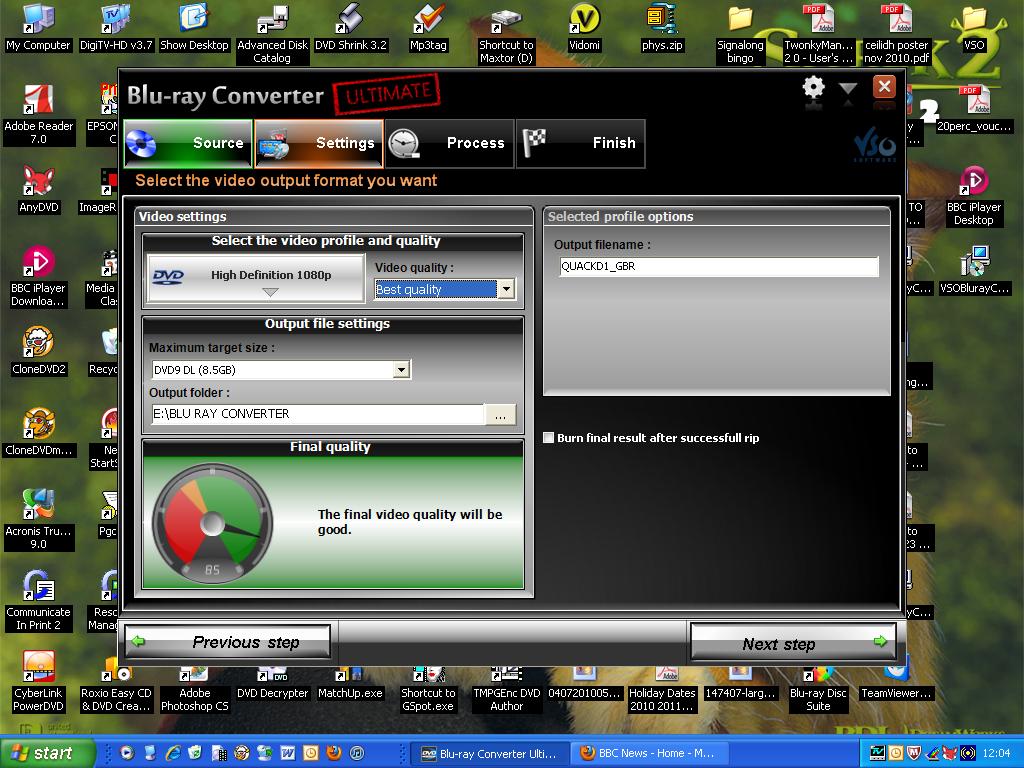Launch Microsoft Word from quick launch

click(x=287, y=753)
